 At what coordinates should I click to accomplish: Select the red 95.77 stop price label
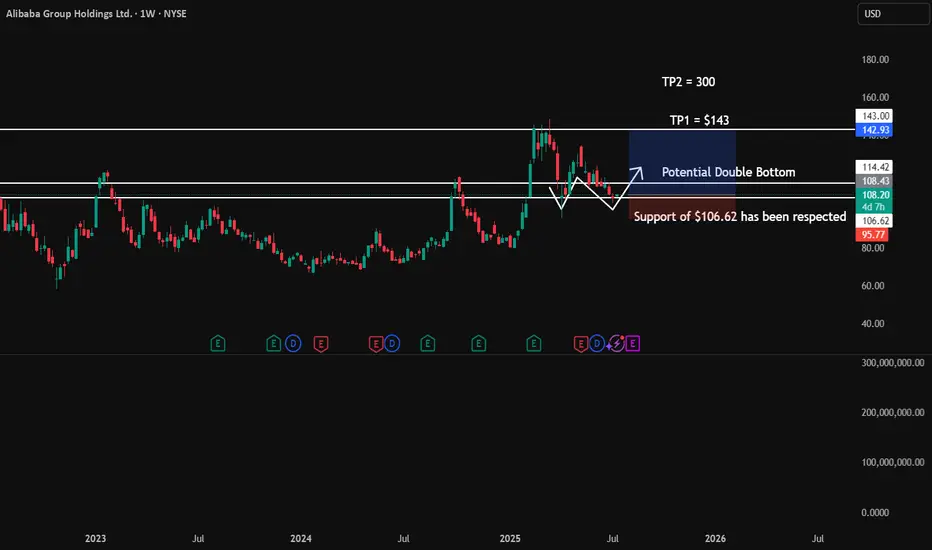pyautogui.click(x=874, y=234)
